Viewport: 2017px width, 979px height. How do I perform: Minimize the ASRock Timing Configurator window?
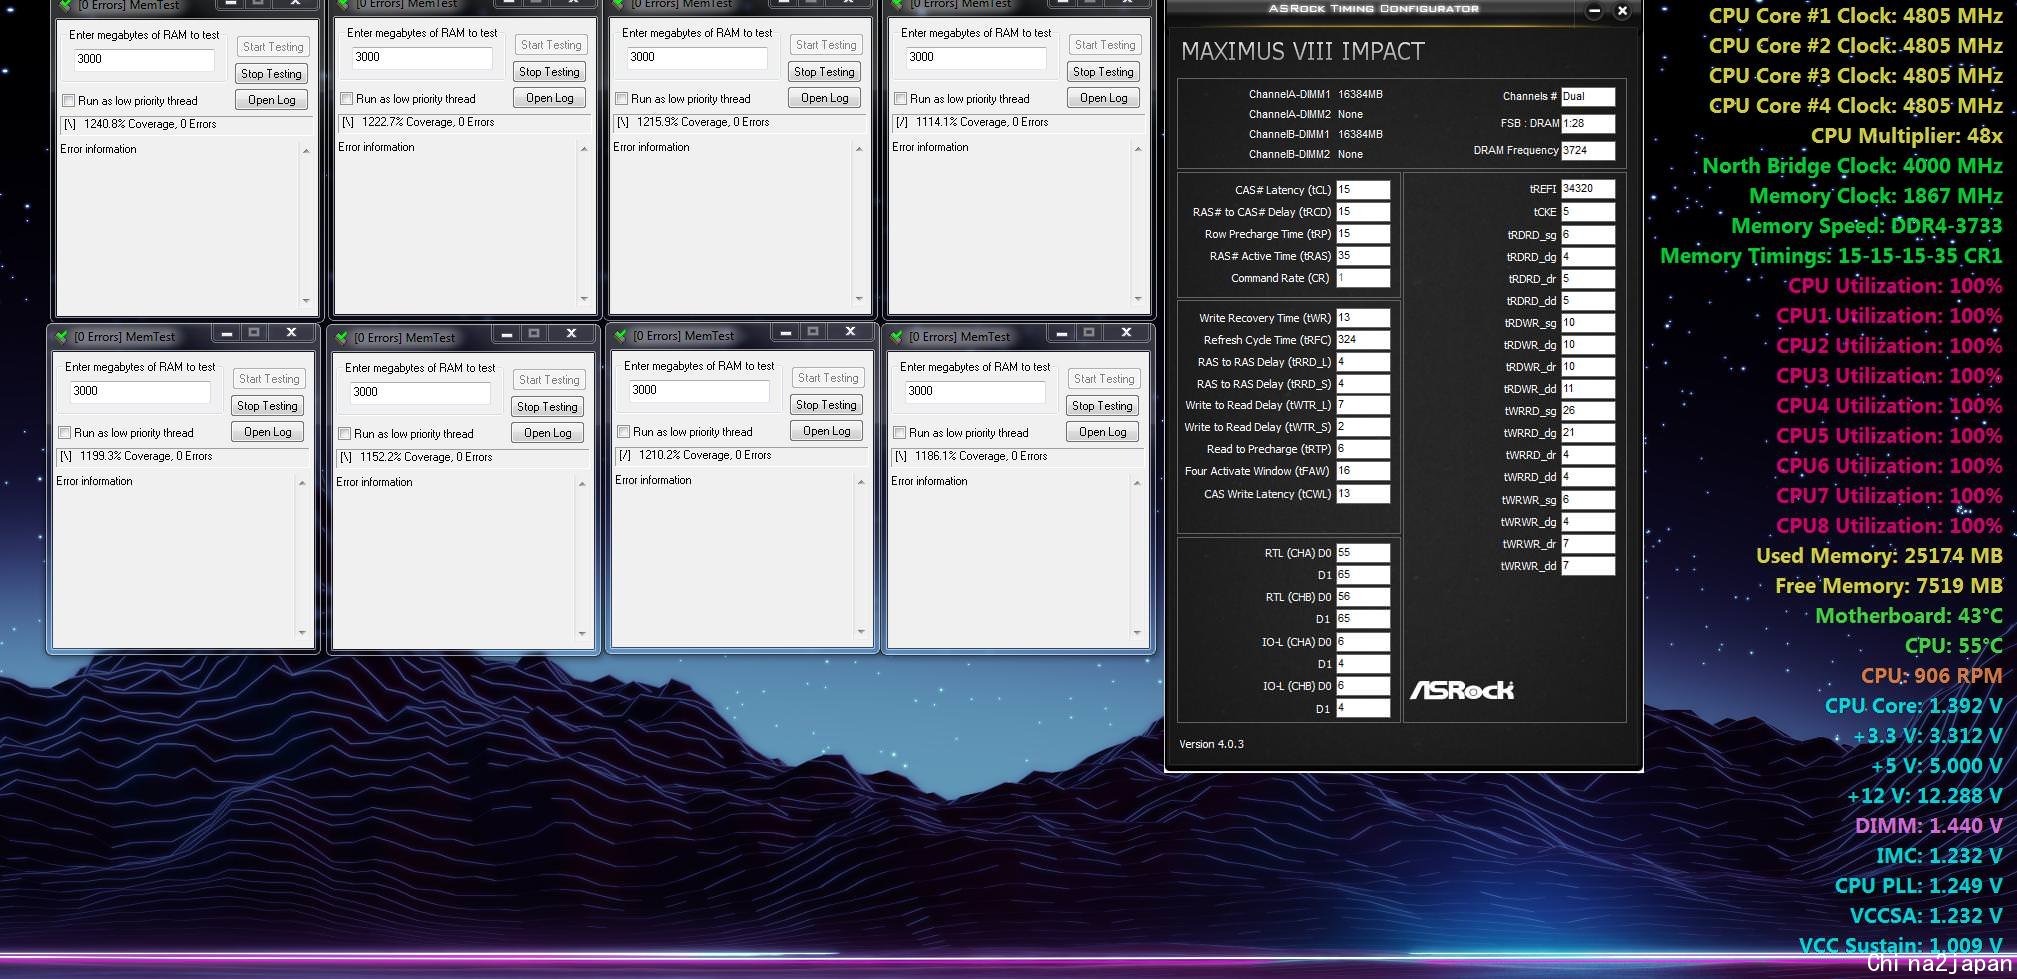point(1594,11)
